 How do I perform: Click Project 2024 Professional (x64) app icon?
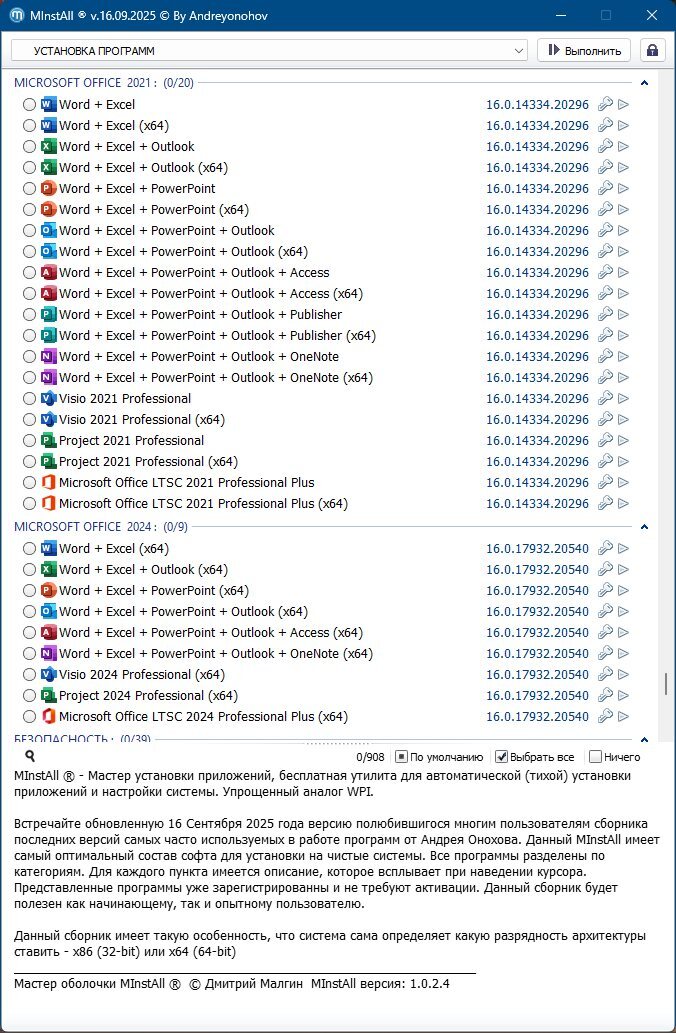pyautogui.click(x=47, y=696)
